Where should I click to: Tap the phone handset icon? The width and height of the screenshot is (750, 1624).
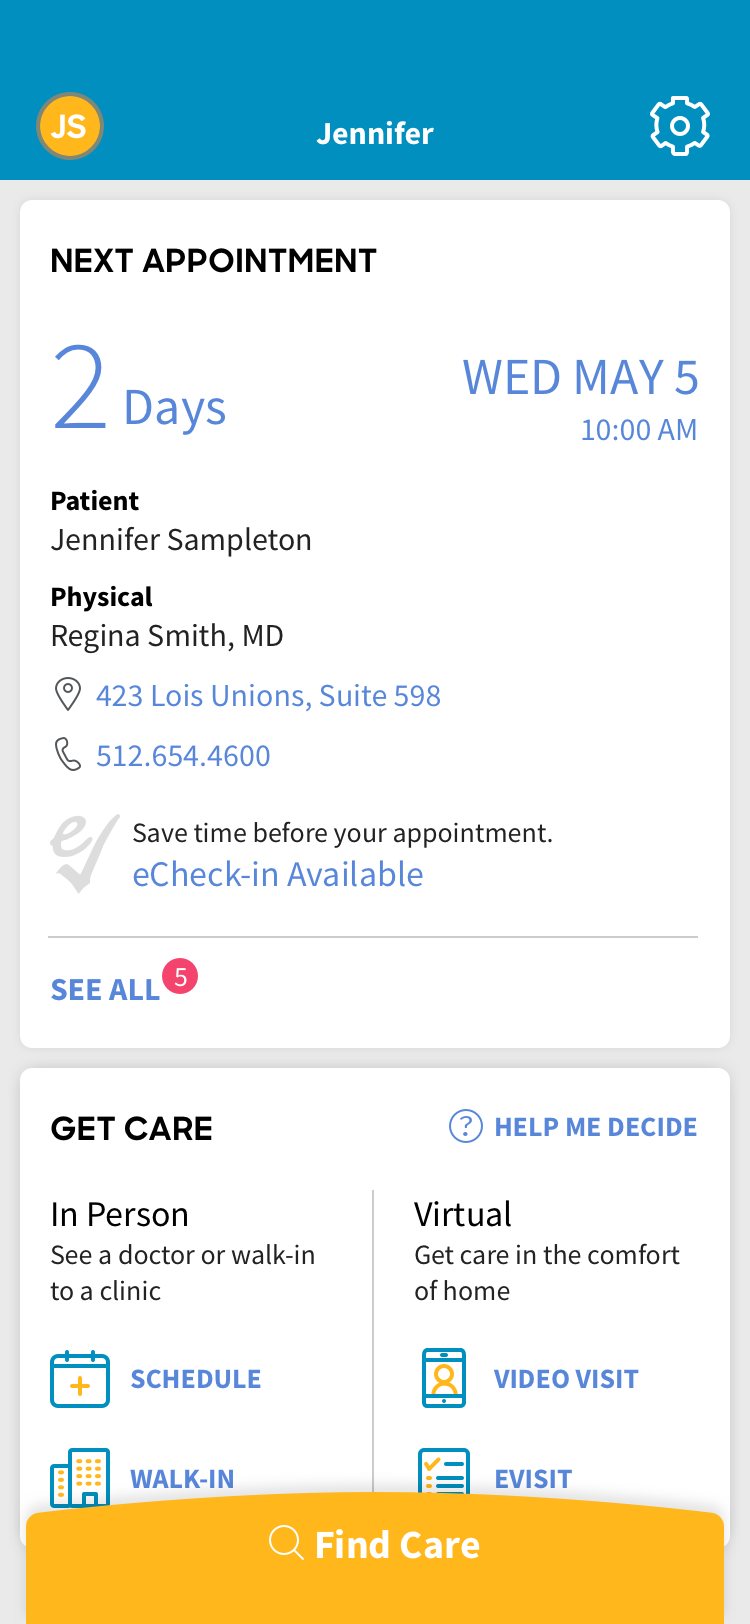(67, 755)
